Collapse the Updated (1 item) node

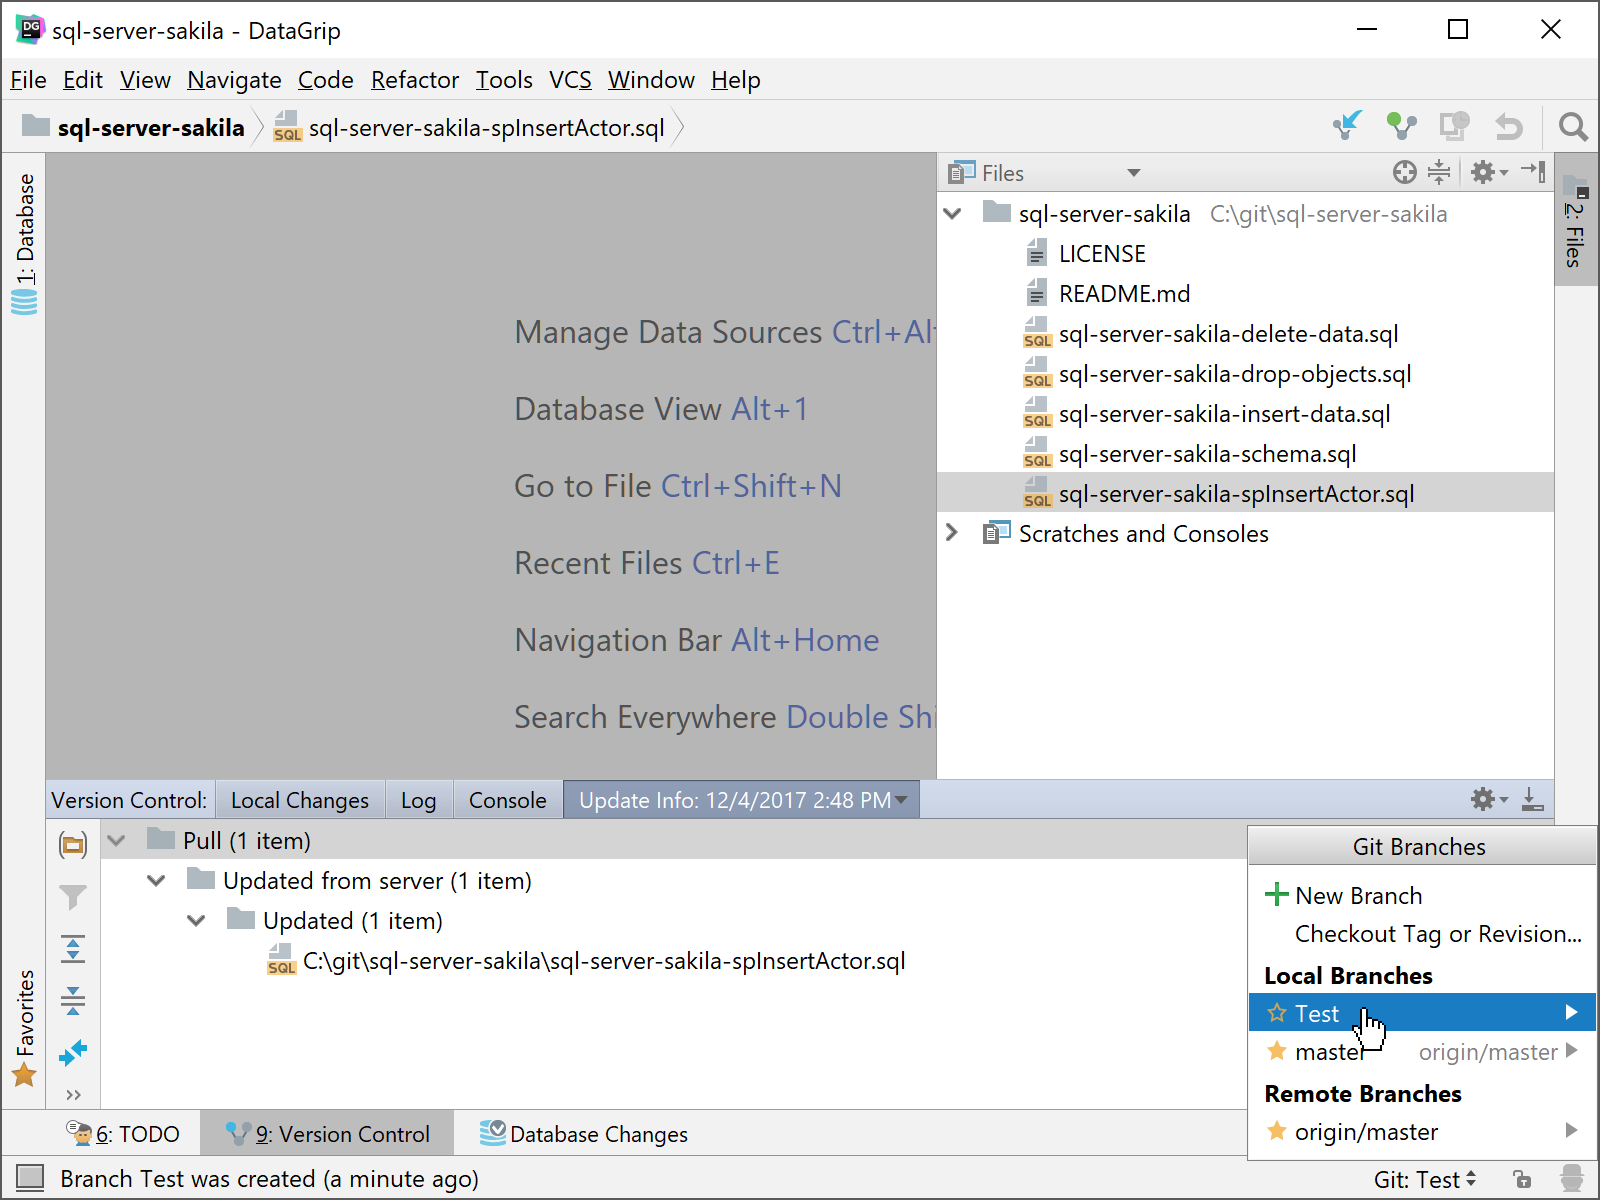[x=196, y=920]
